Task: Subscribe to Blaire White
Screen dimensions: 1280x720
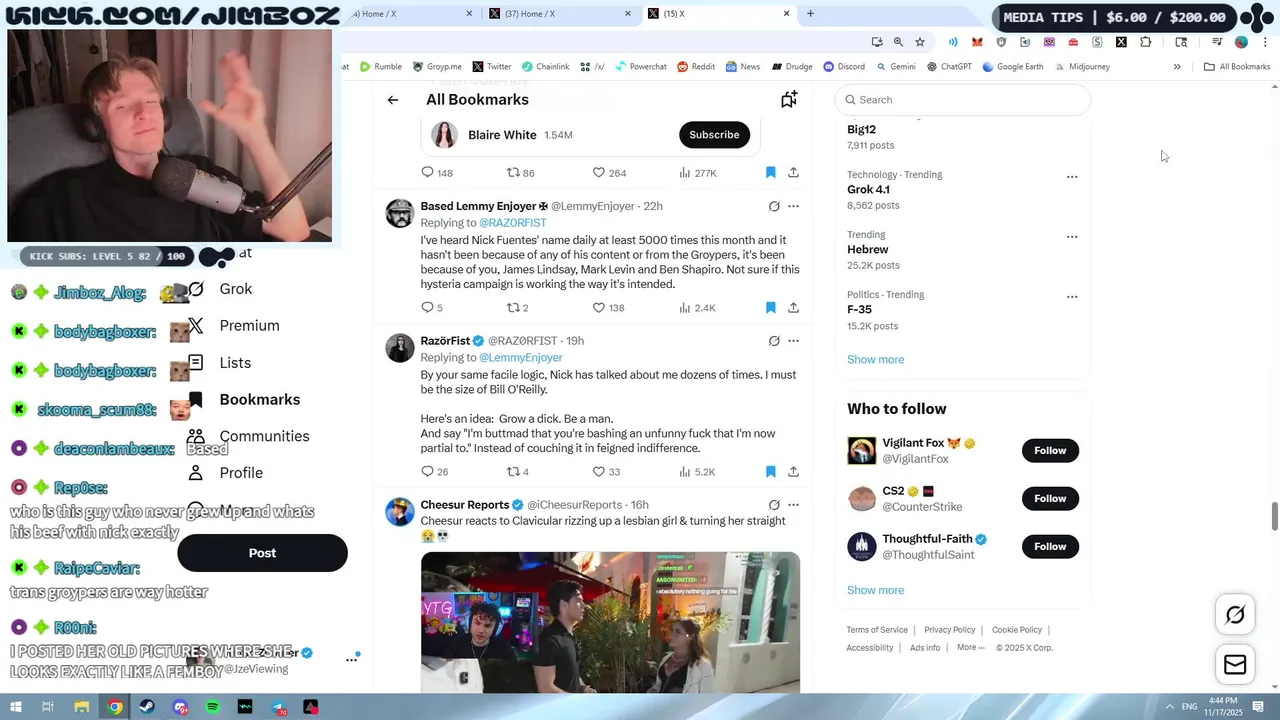Action: (x=714, y=135)
